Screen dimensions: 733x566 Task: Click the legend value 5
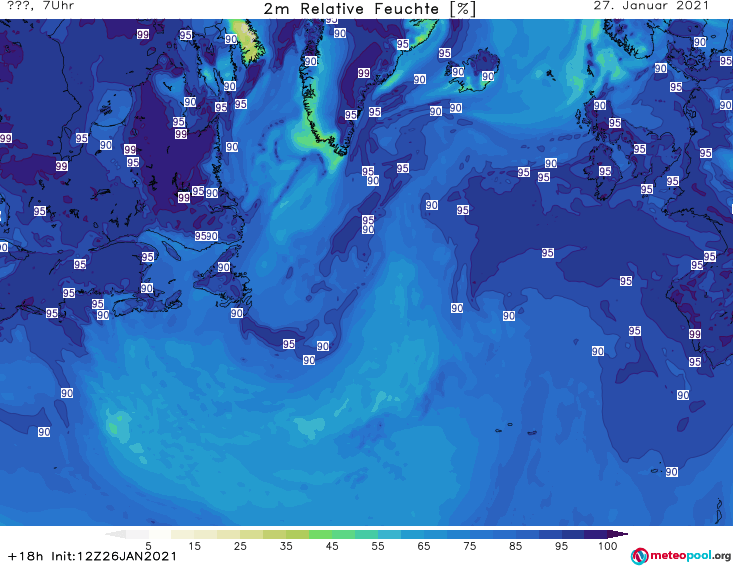(148, 545)
